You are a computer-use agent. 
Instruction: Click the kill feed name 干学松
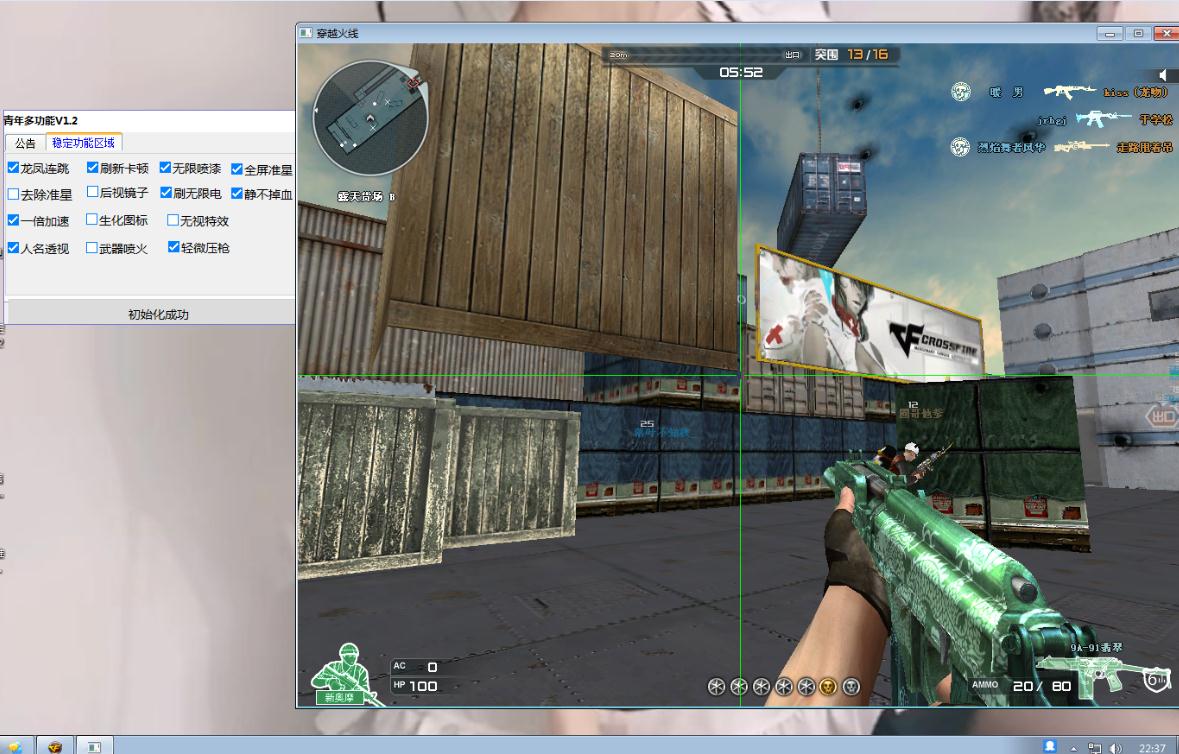click(1156, 120)
